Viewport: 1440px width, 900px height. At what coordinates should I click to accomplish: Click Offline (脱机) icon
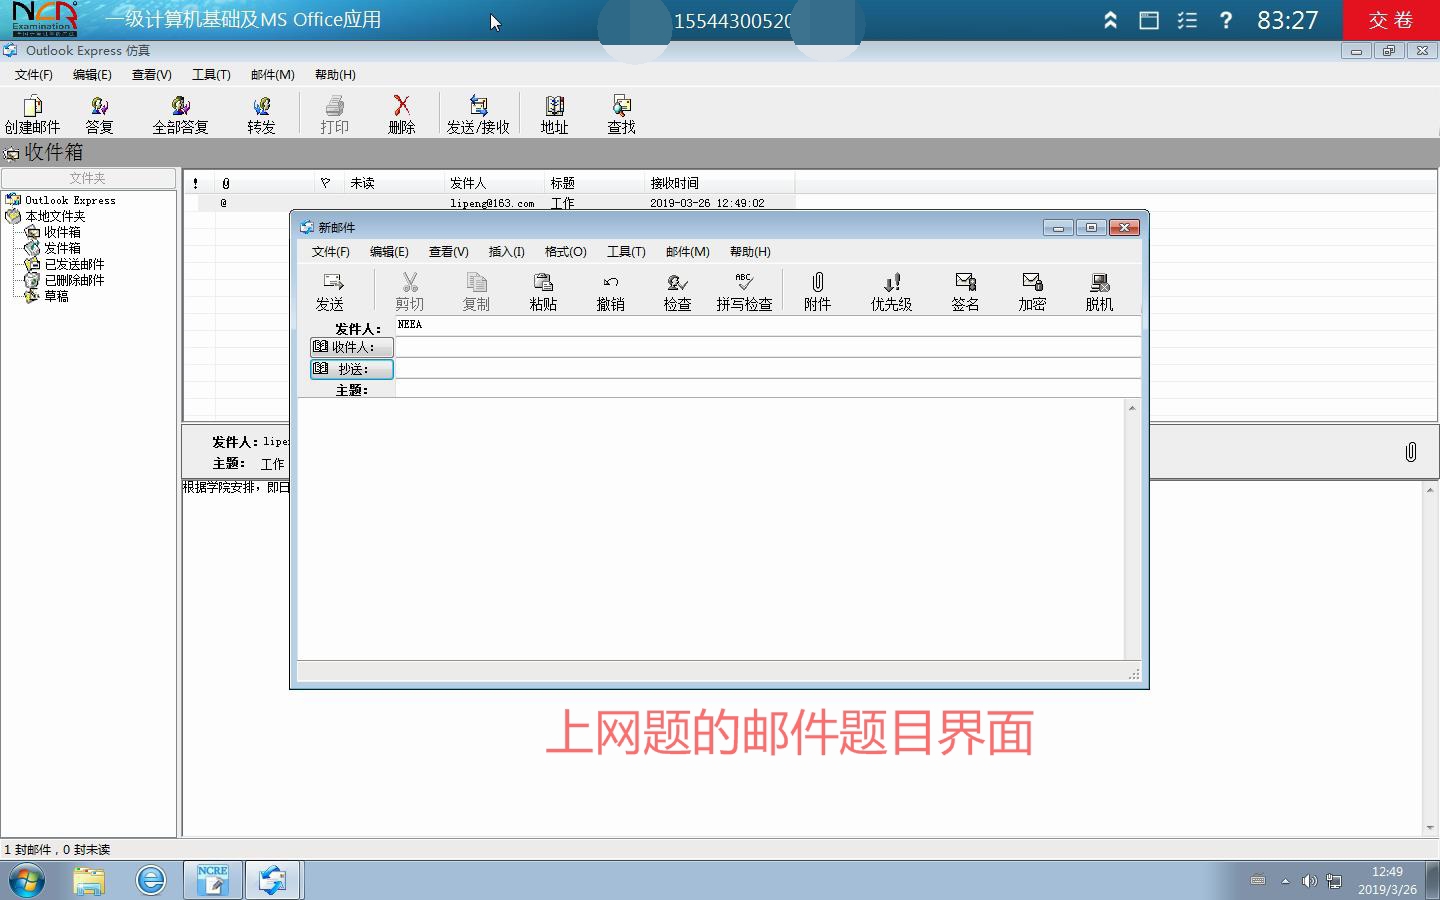1099,291
